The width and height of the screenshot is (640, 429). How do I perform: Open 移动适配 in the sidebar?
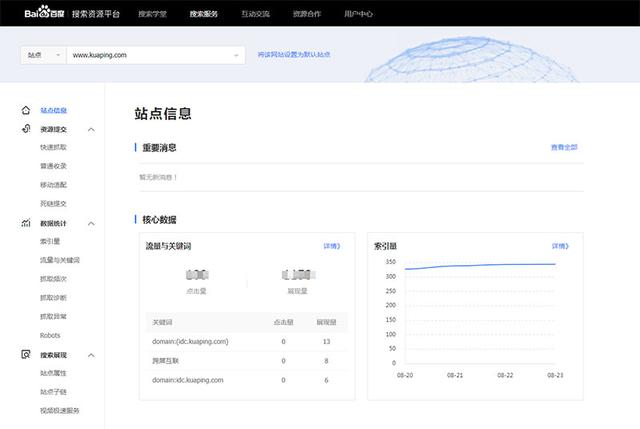(x=53, y=184)
